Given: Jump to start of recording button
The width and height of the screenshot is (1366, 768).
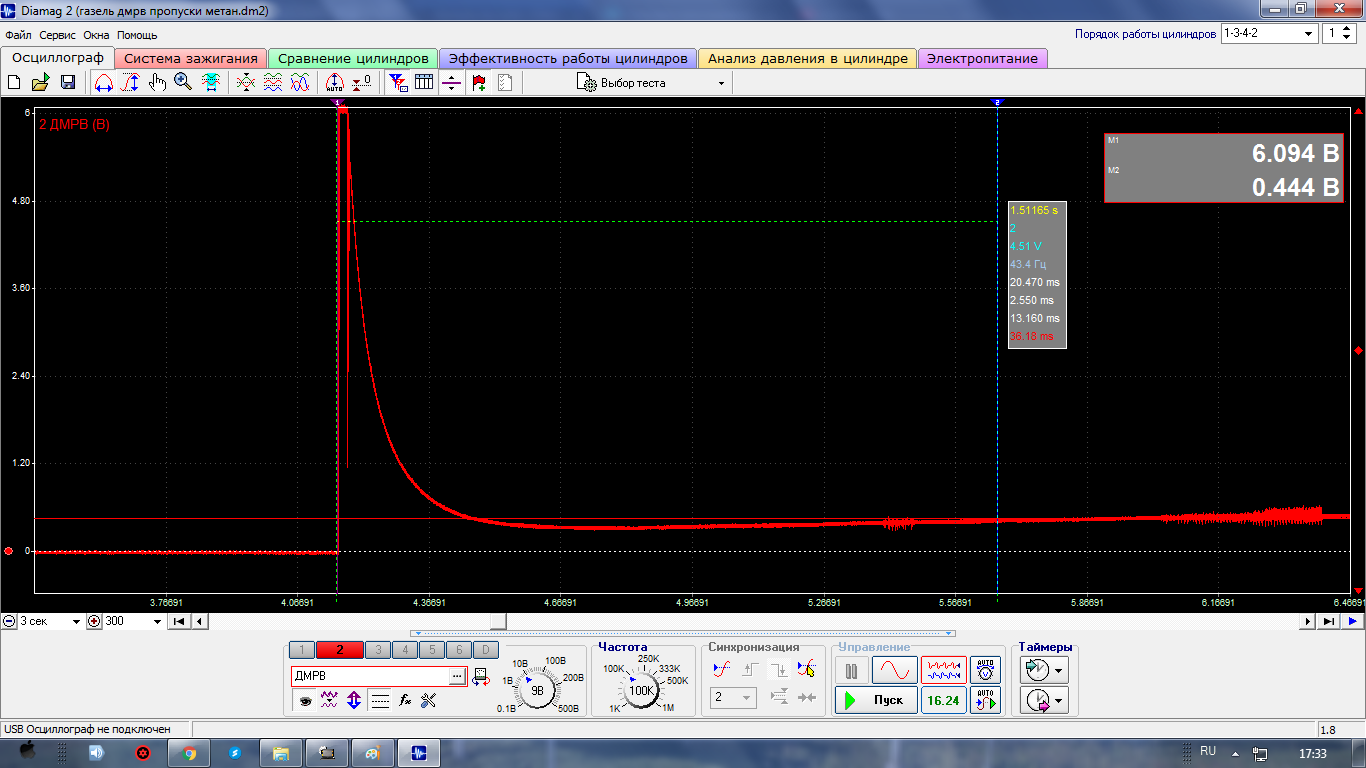Looking at the screenshot, I should pyautogui.click(x=179, y=621).
